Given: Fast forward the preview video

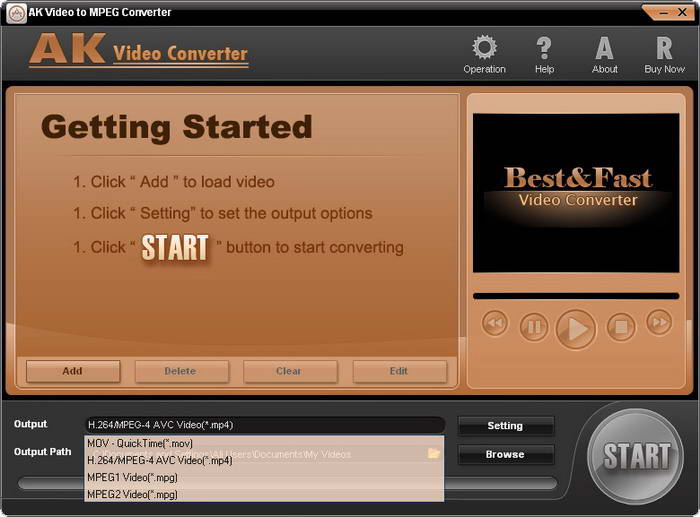Looking at the screenshot, I should 659,322.
